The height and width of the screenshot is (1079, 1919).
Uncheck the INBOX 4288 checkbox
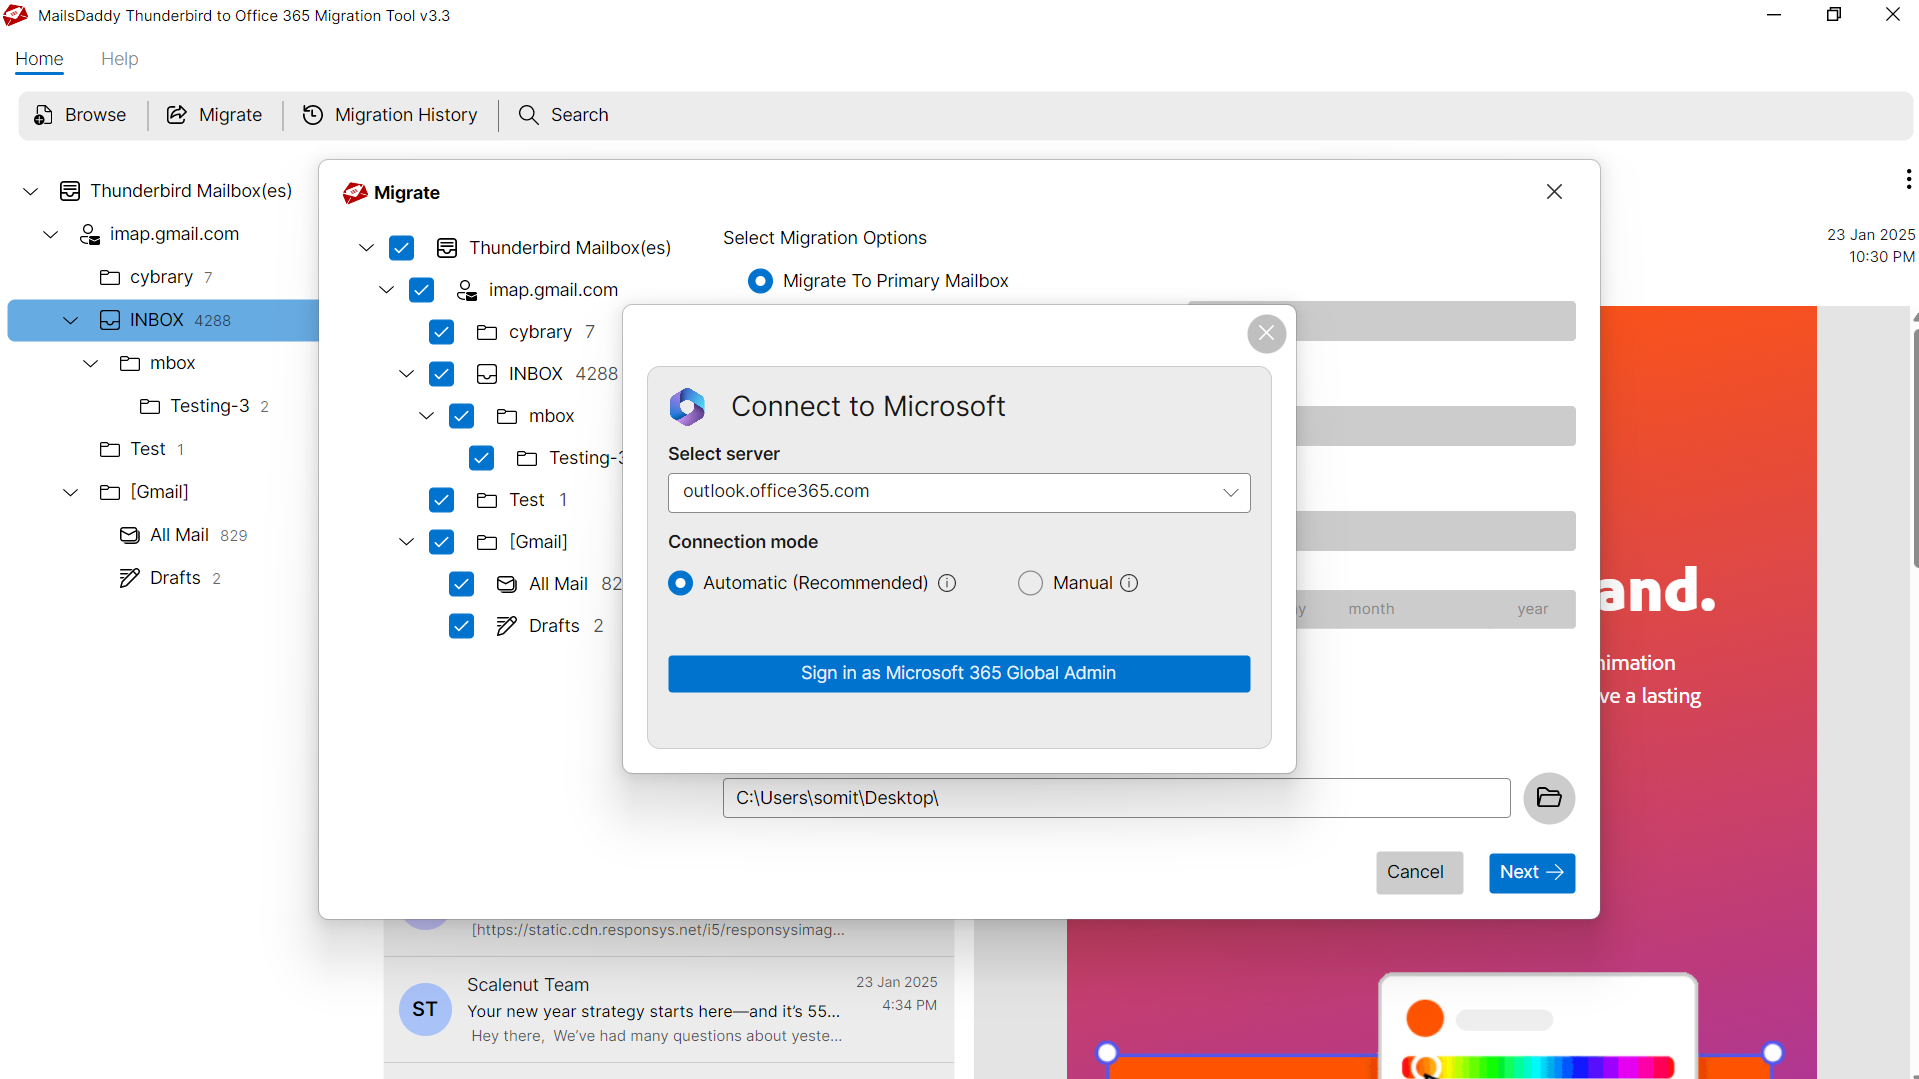tap(441, 374)
